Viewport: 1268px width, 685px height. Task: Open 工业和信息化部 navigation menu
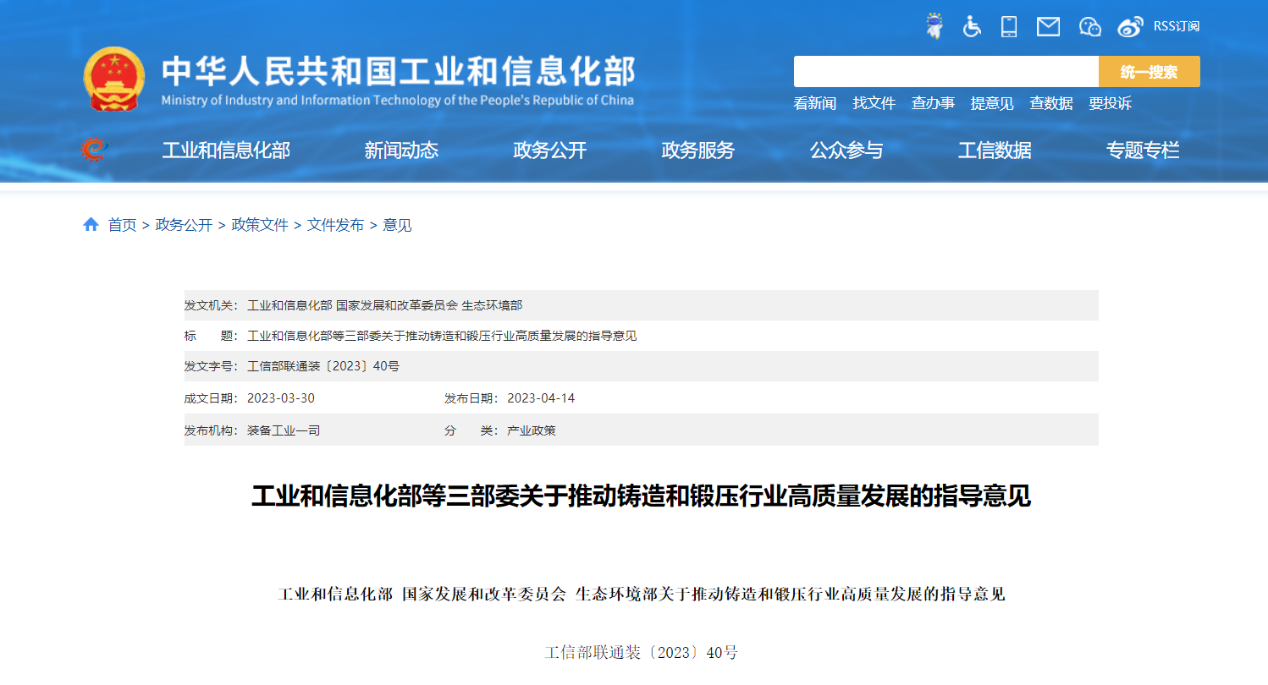(226, 151)
